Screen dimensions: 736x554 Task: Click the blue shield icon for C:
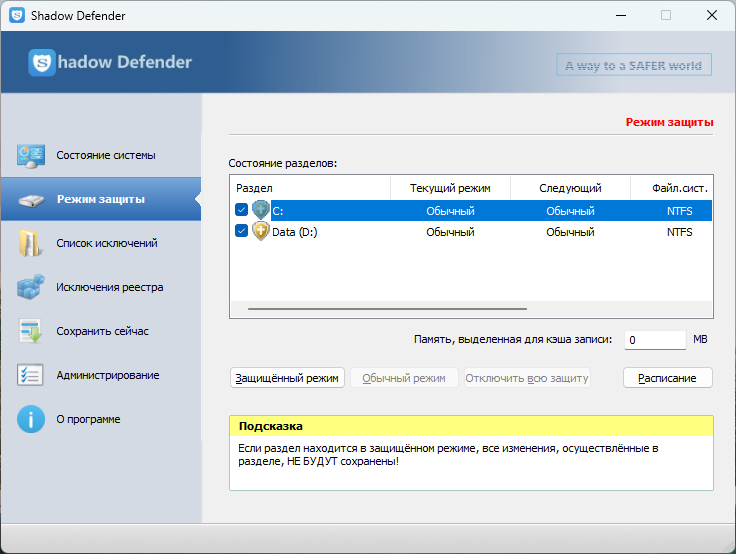tap(261, 210)
